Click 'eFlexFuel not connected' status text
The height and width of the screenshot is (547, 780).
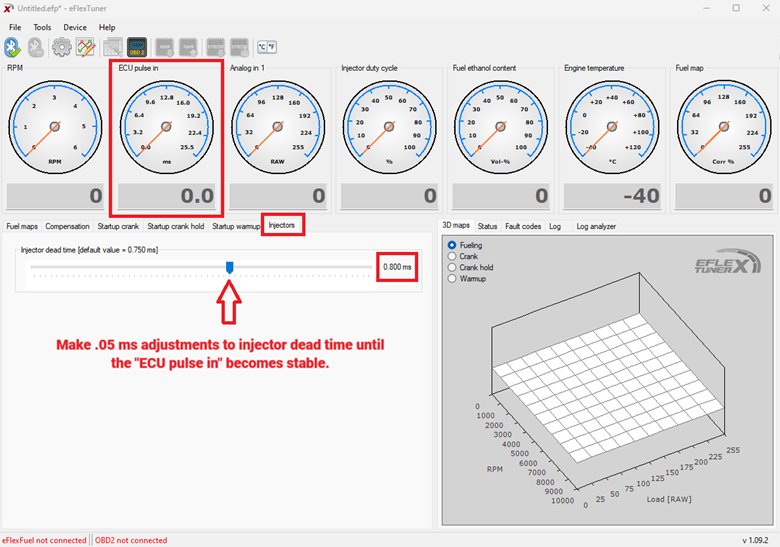[x=44, y=540]
